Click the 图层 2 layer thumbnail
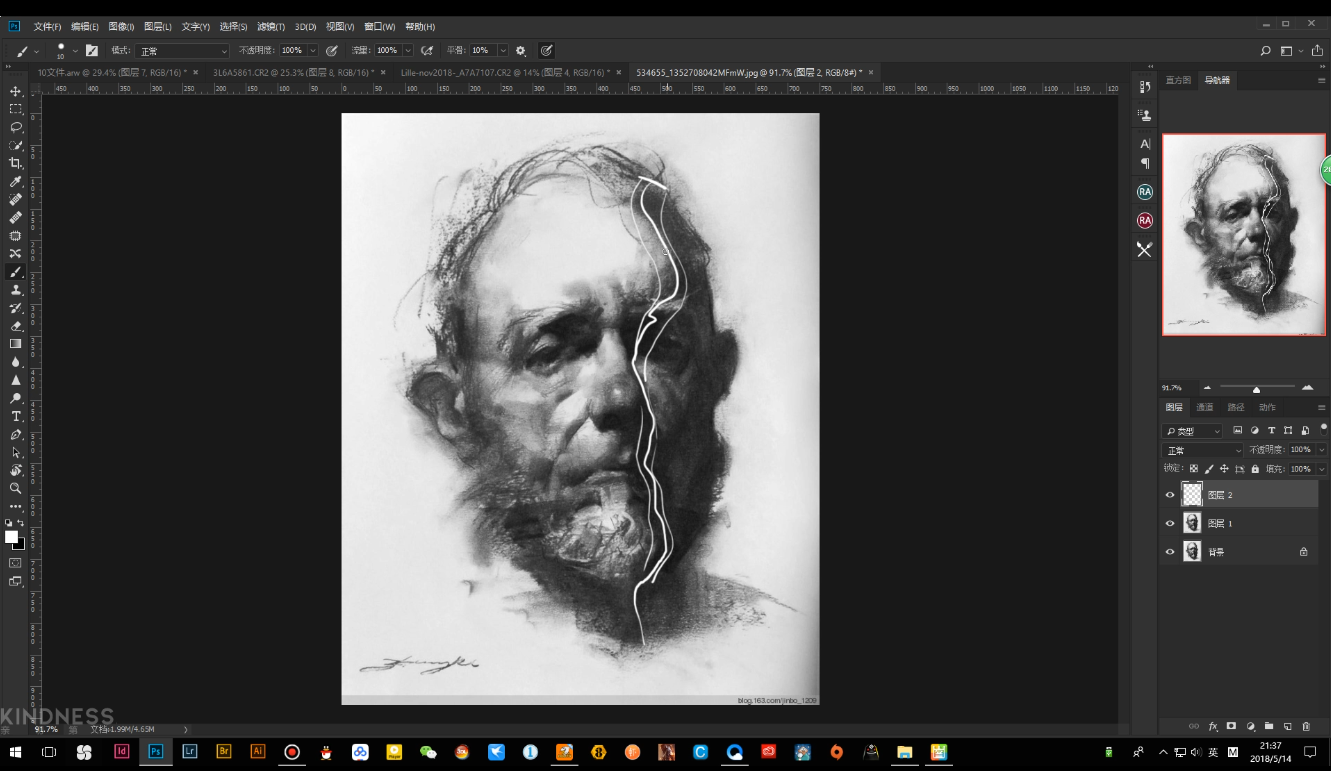 [1192, 494]
